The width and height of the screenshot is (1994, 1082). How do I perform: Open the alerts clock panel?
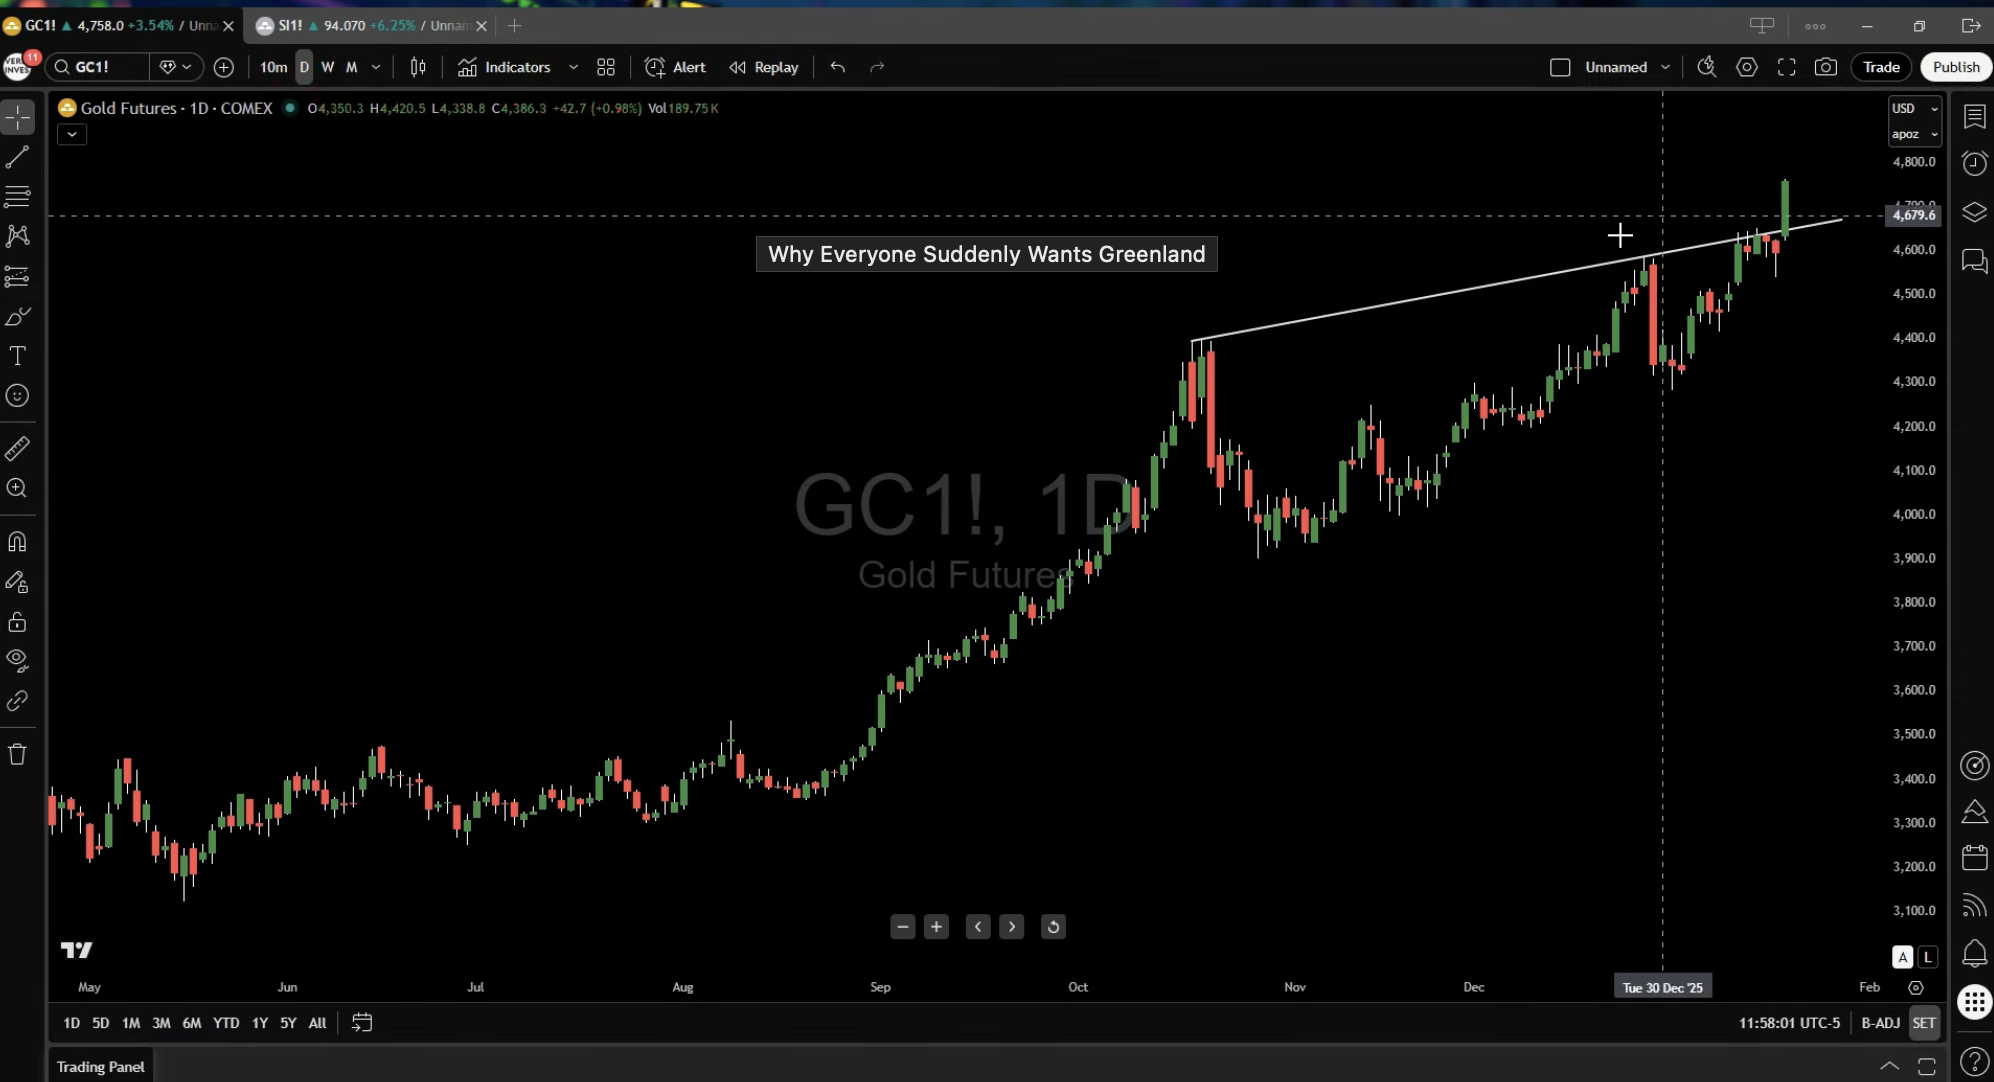(x=1974, y=164)
